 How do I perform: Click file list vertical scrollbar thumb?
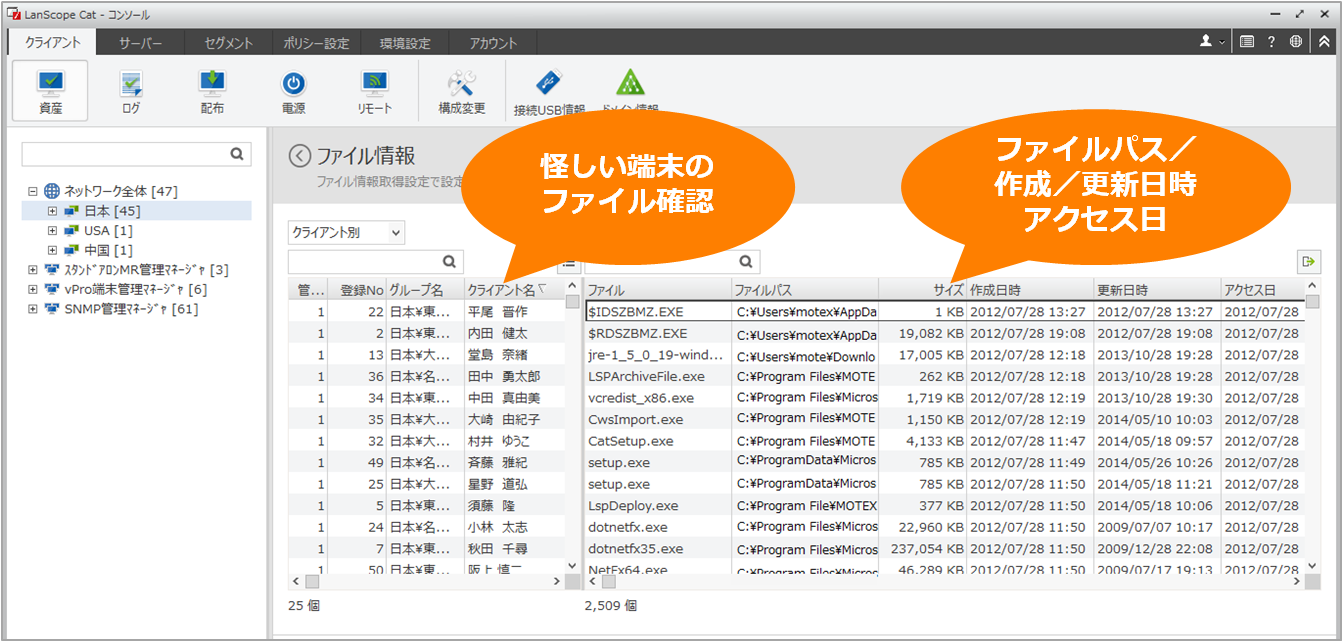[1313, 302]
